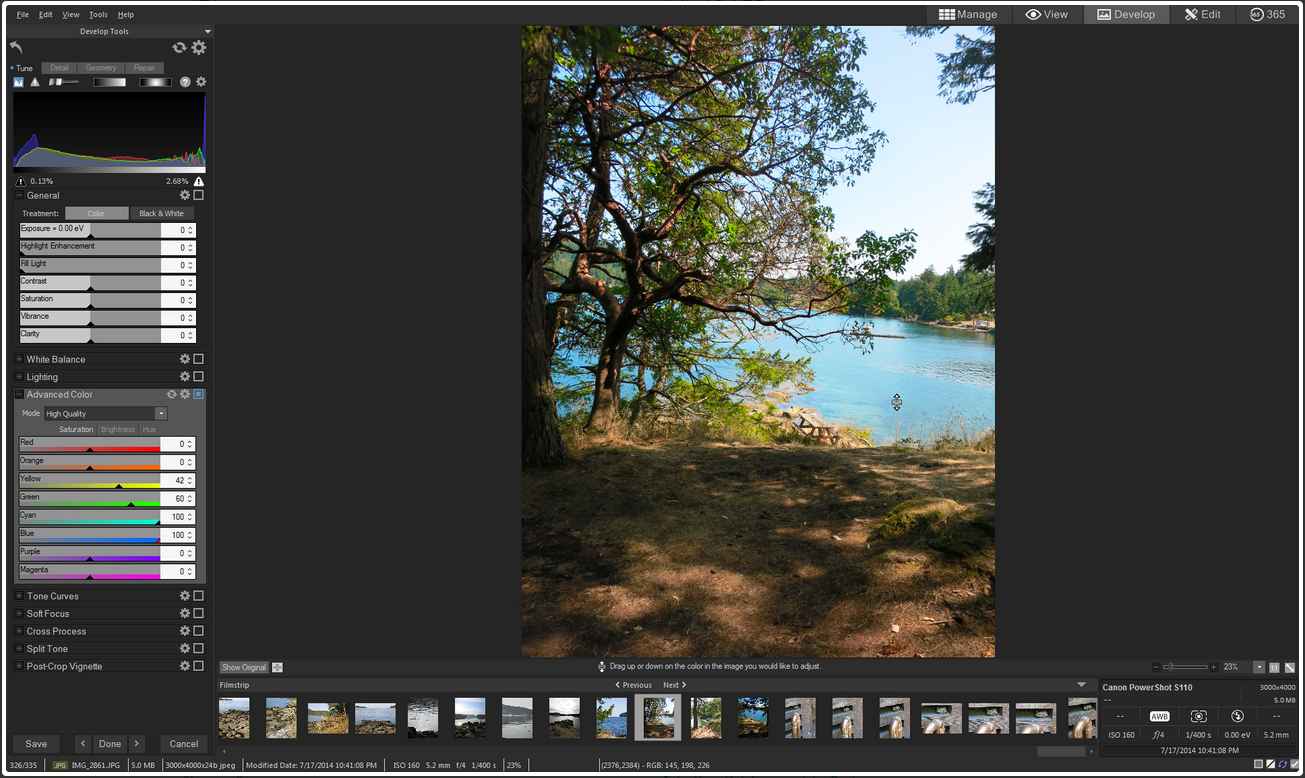Enable the Post-Crop Vignette checkbox
This screenshot has height=778, width=1305.
(x=198, y=666)
